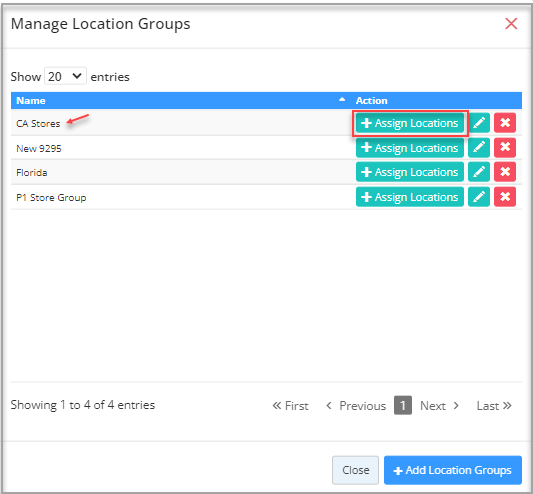The width and height of the screenshot is (533, 494).
Task: Edit CA Stores group with pencil icon
Action: coord(479,123)
